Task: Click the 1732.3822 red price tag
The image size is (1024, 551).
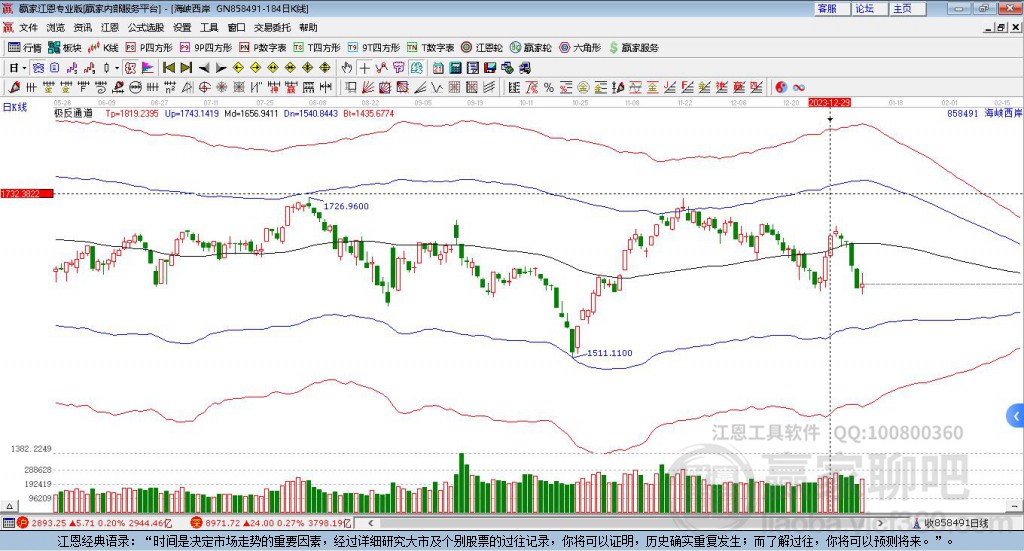Action: (27, 194)
